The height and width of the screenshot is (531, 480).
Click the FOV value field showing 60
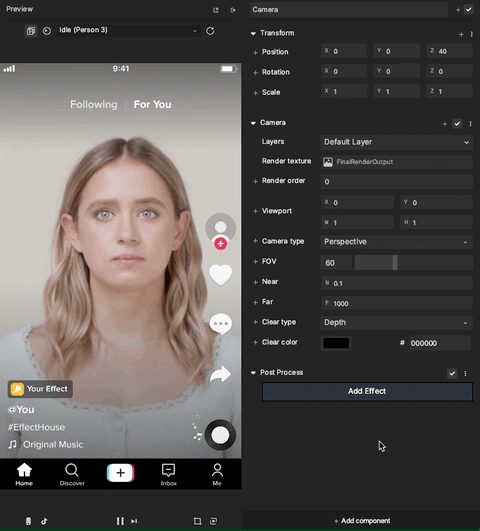click(x=336, y=263)
